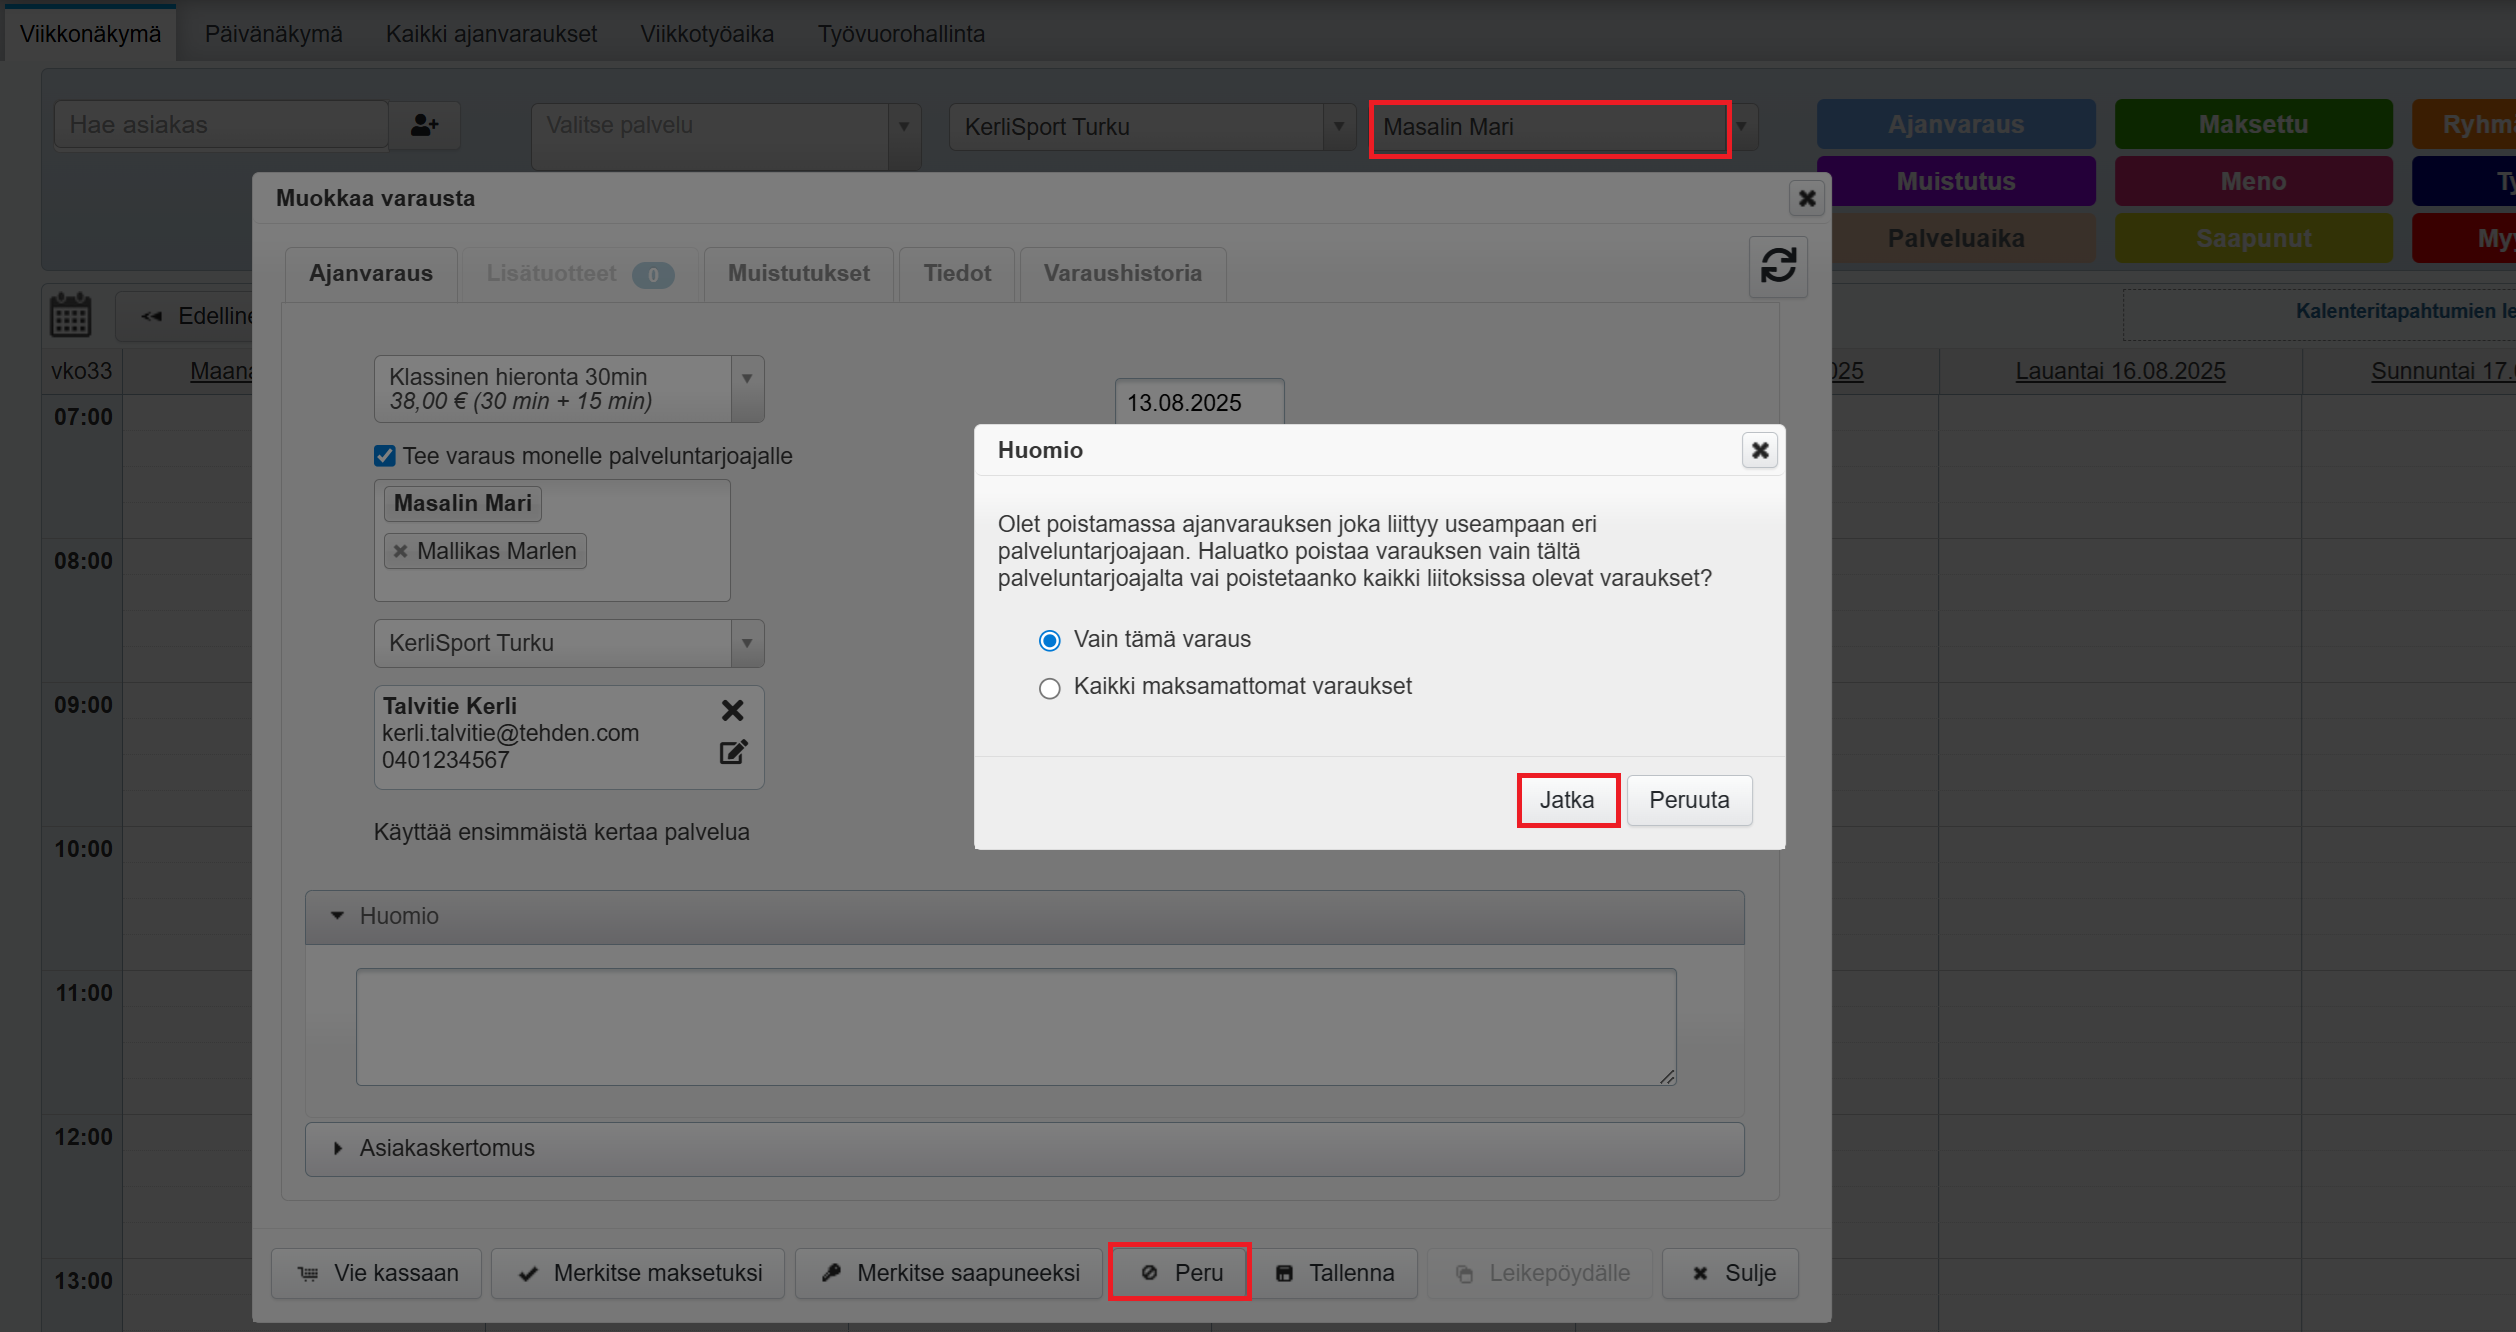The height and width of the screenshot is (1332, 2516).
Task: Uncheck Tee varaus monelle palveluntarjoajalle
Action: click(x=384, y=456)
